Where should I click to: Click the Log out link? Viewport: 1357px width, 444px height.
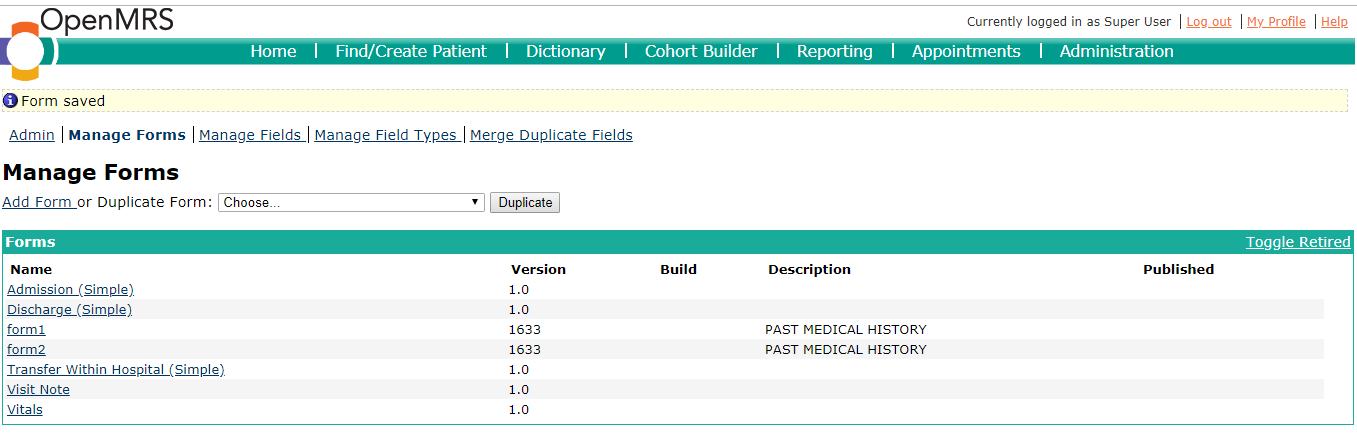(1209, 21)
